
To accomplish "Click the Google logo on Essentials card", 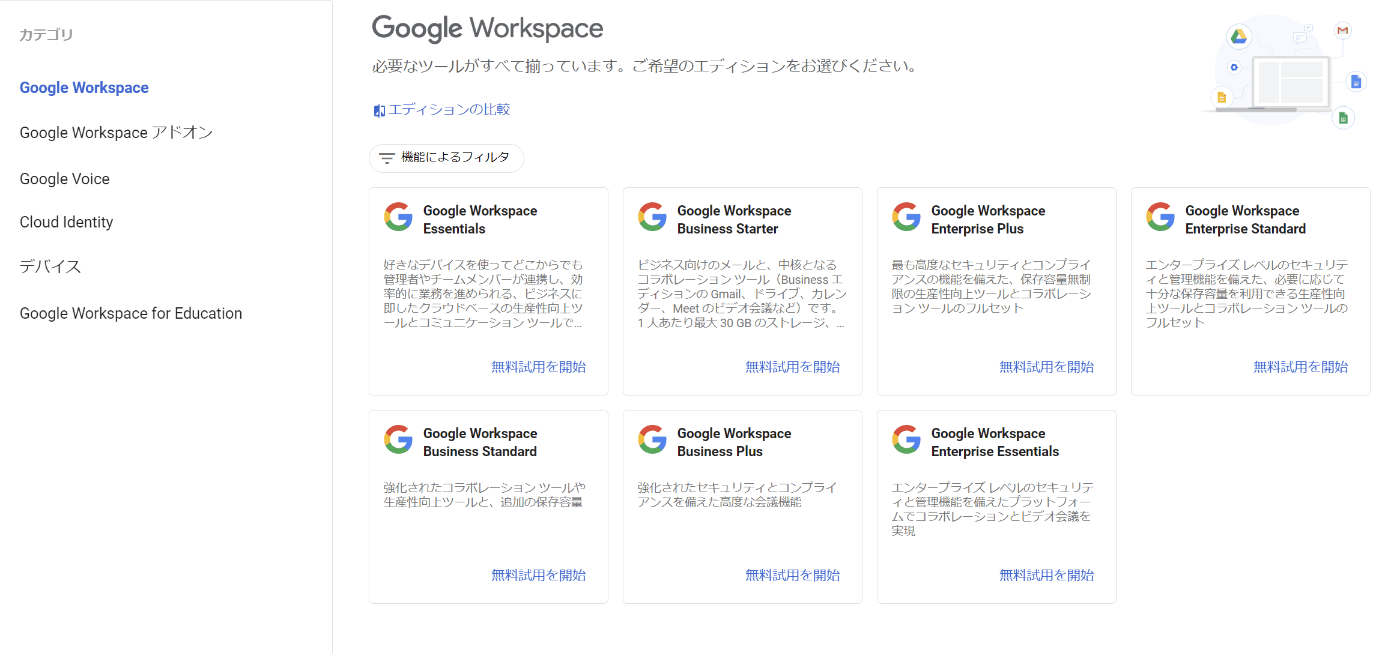I will tap(398, 217).
